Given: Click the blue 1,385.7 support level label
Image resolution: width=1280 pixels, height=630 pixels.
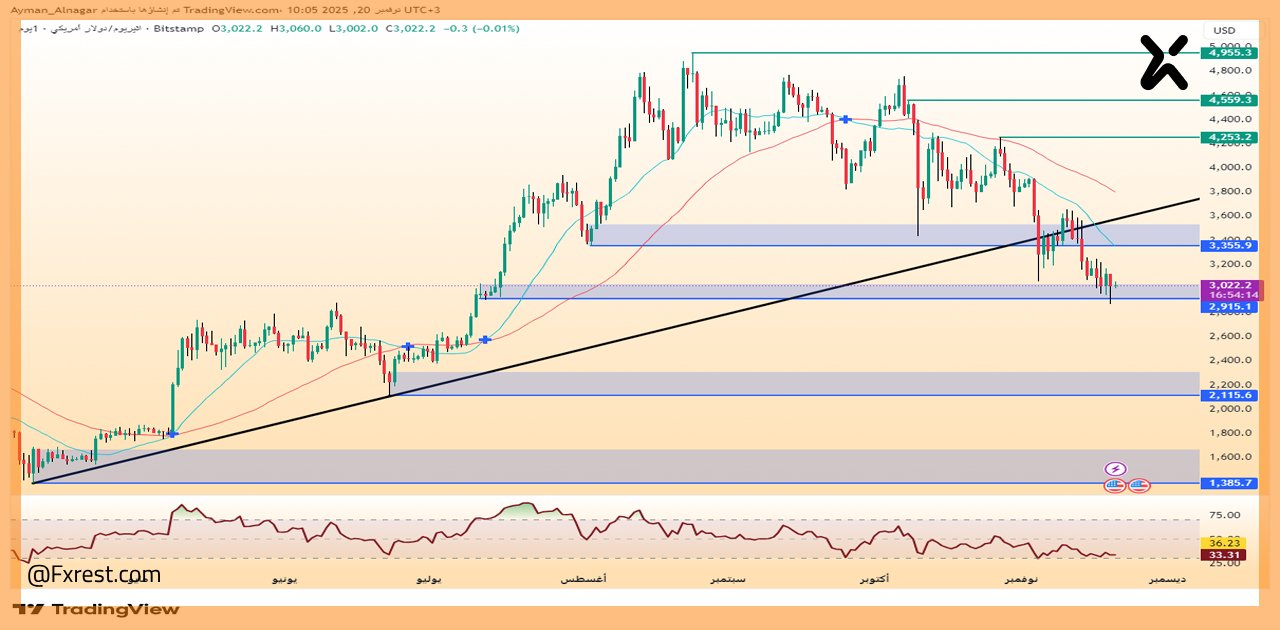Looking at the screenshot, I should click(1229, 484).
